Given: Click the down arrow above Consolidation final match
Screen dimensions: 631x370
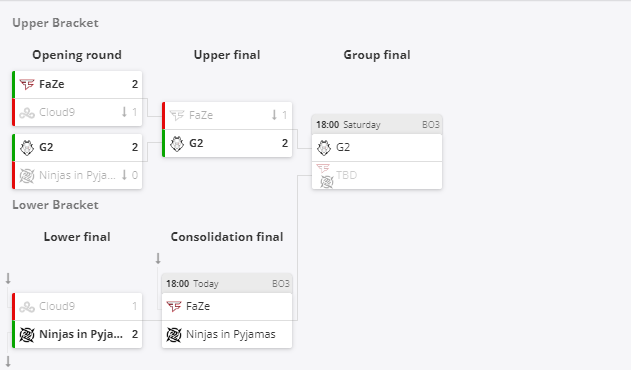Looking at the screenshot, I should pos(158,258).
